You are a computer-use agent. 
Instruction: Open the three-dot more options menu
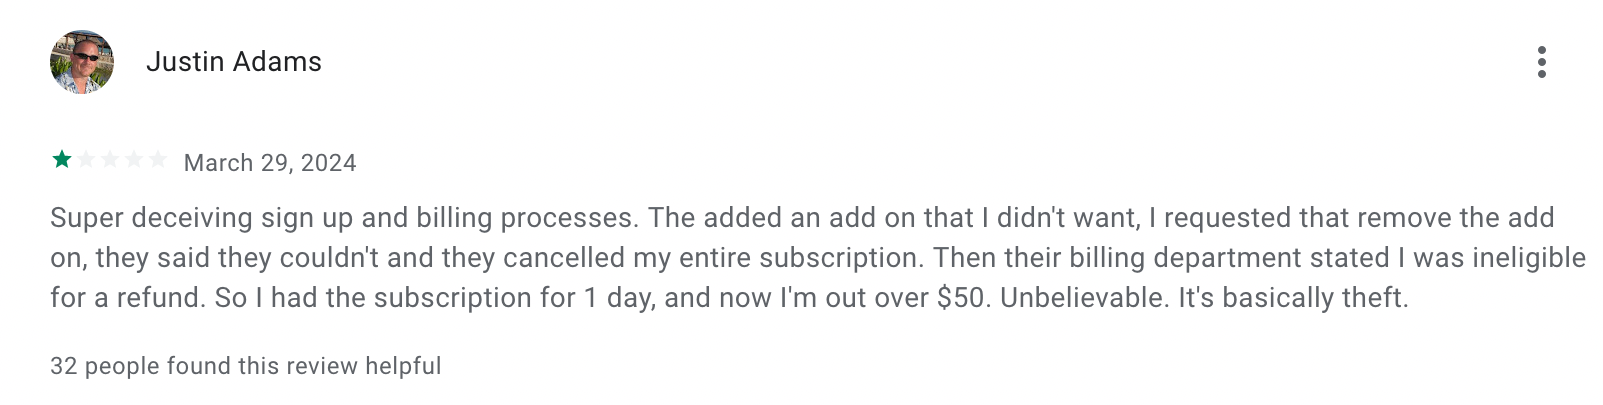point(1541,62)
